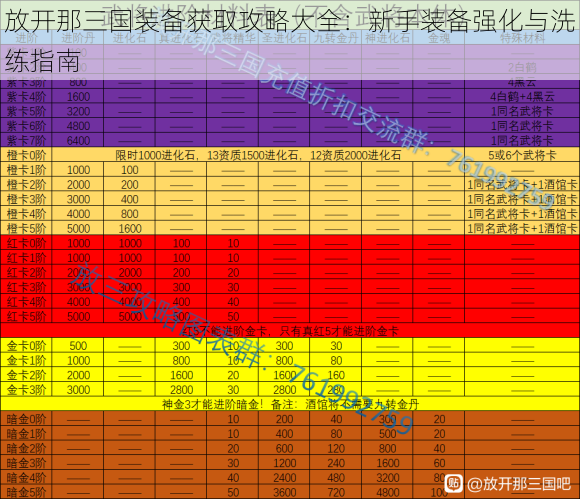
Task: Select the 4800 value in 暗金5阶 row
Action: tap(388, 492)
